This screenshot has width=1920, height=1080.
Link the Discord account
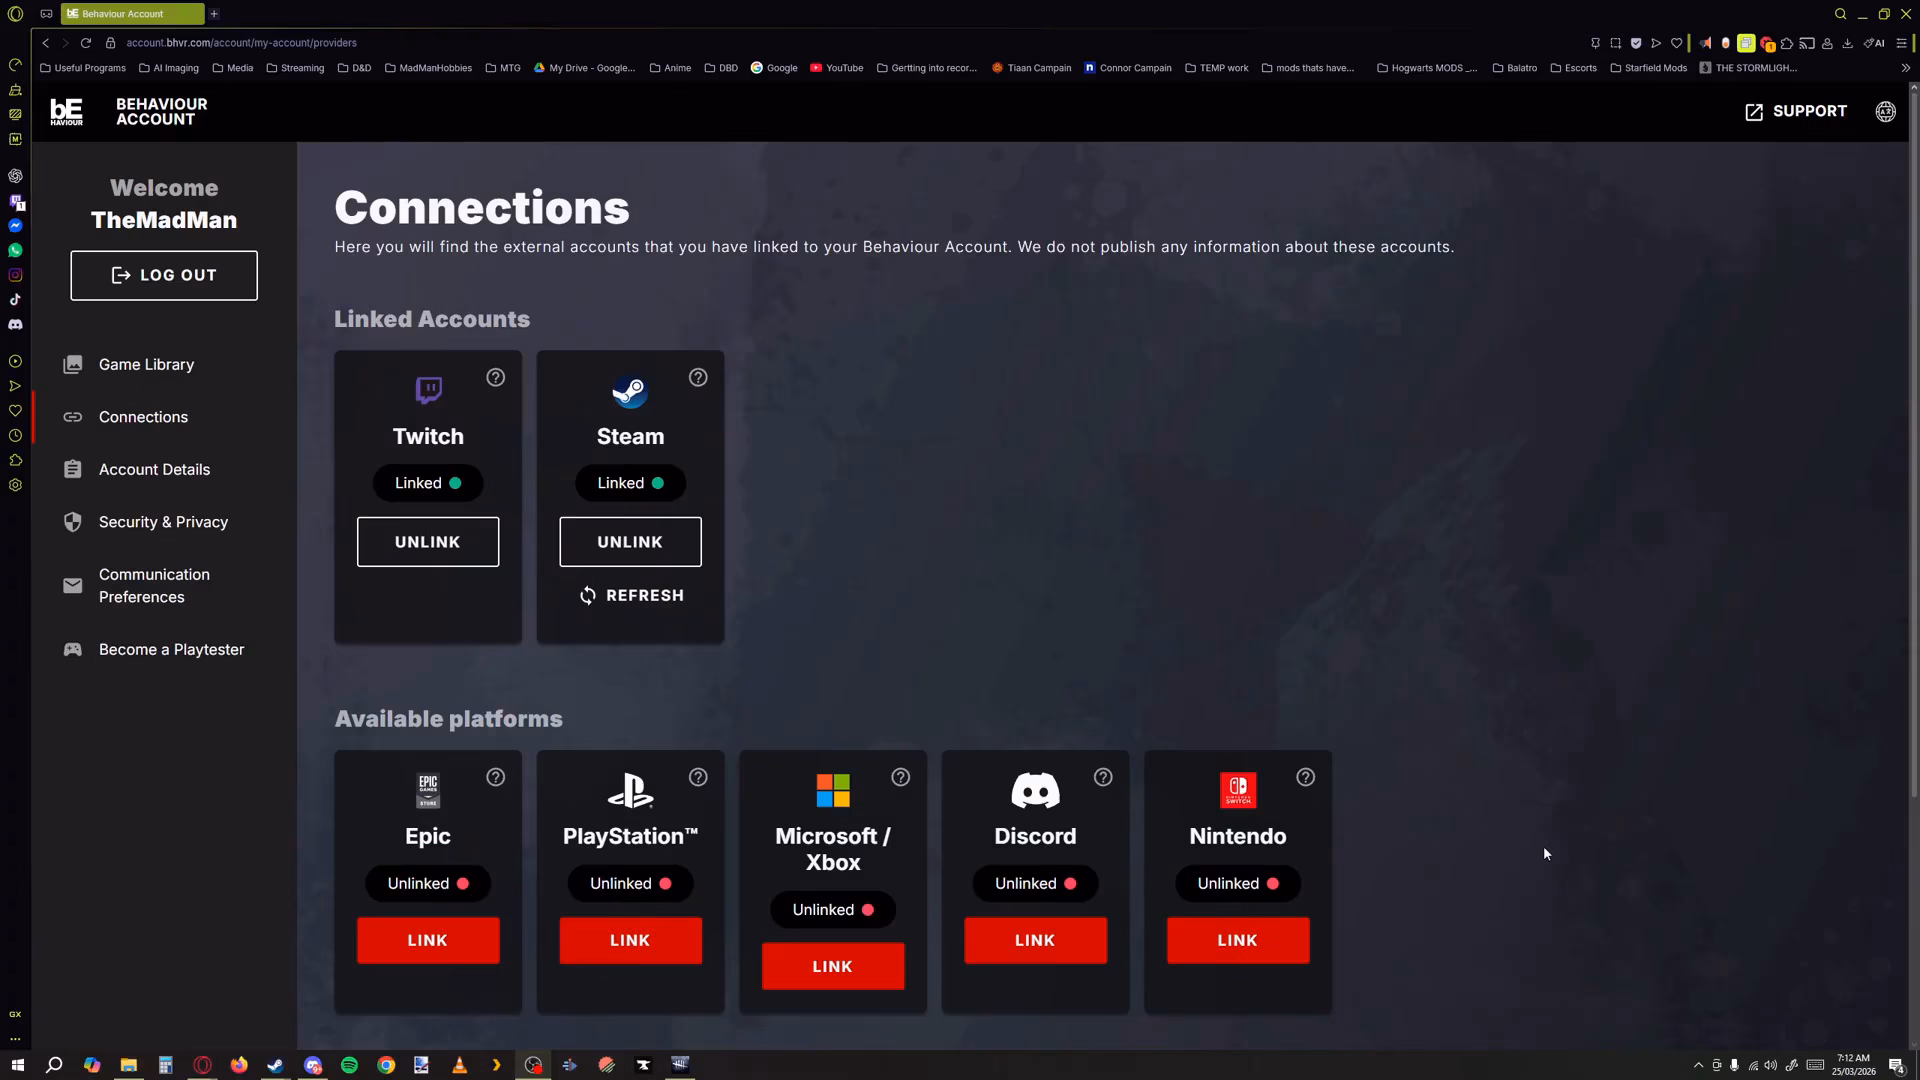tap(1035, 941)
